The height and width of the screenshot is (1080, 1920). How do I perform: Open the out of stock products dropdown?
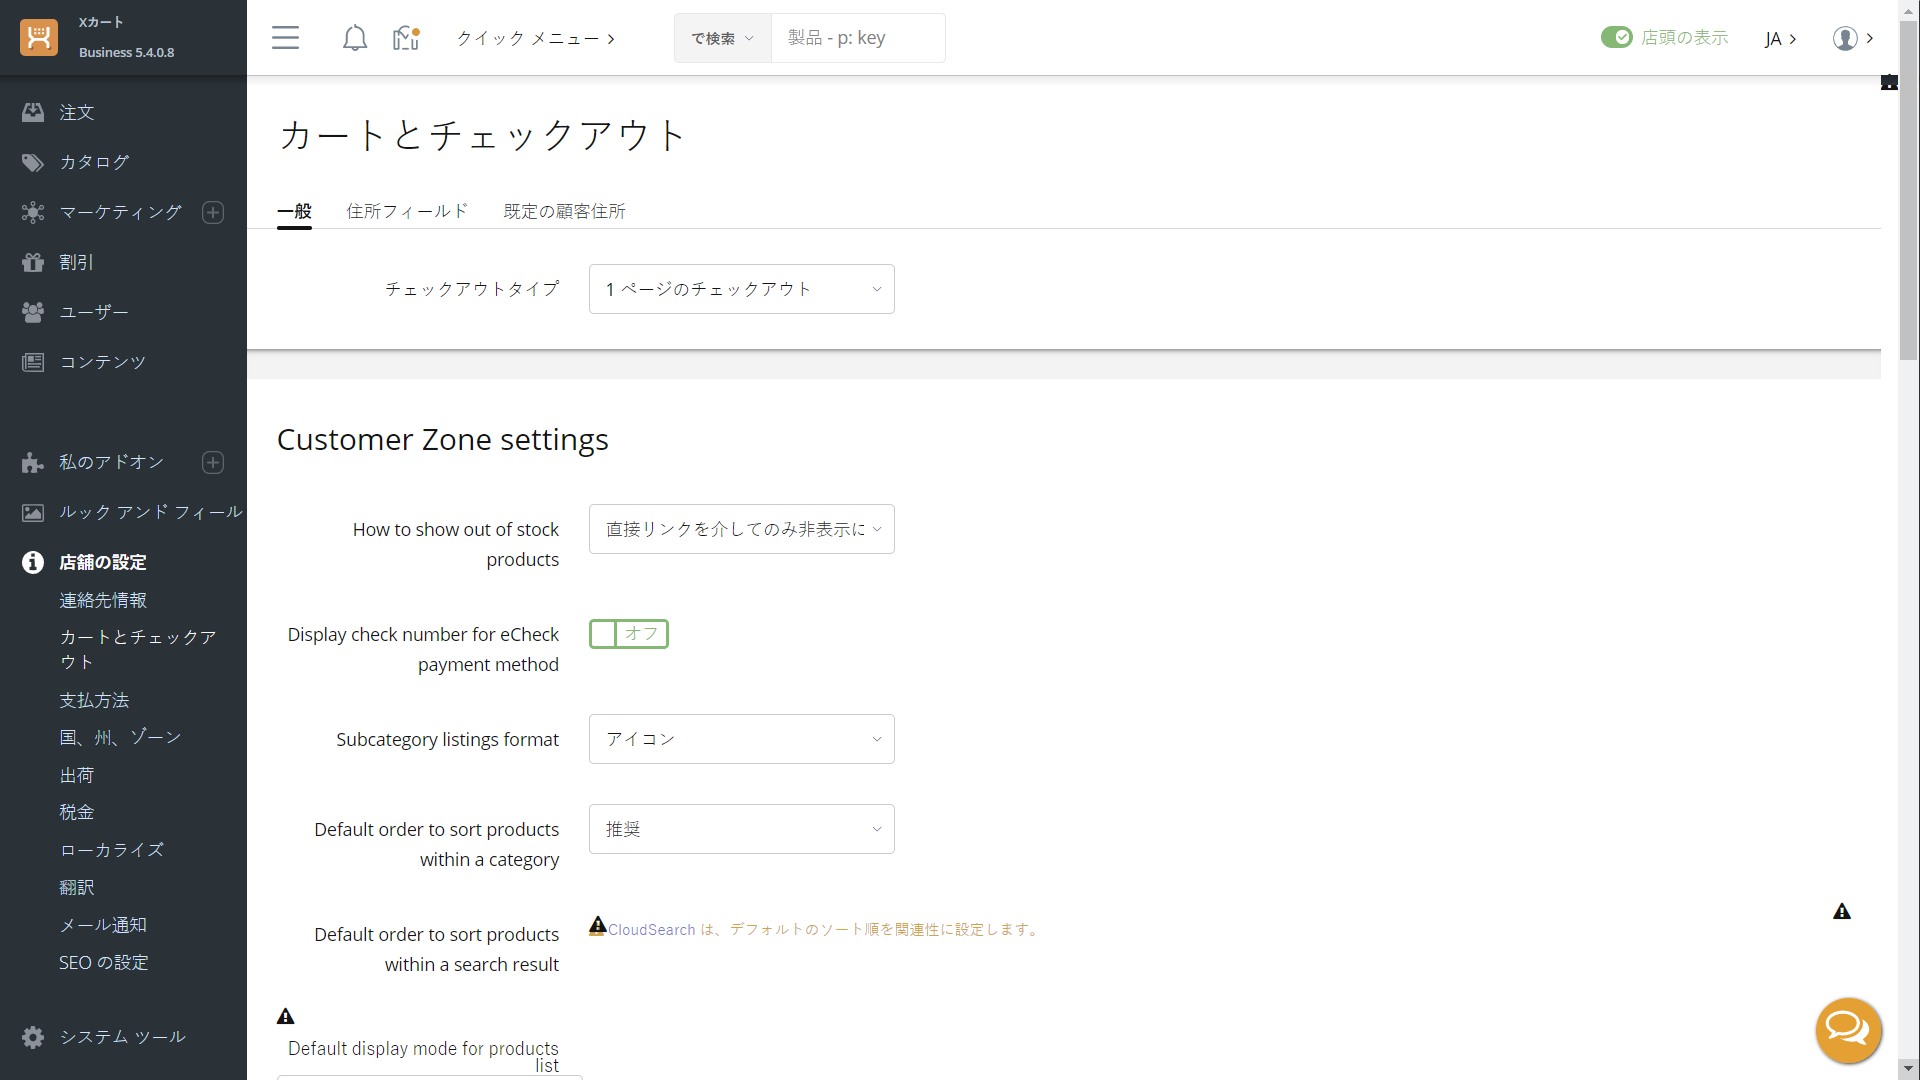(741, 529)
